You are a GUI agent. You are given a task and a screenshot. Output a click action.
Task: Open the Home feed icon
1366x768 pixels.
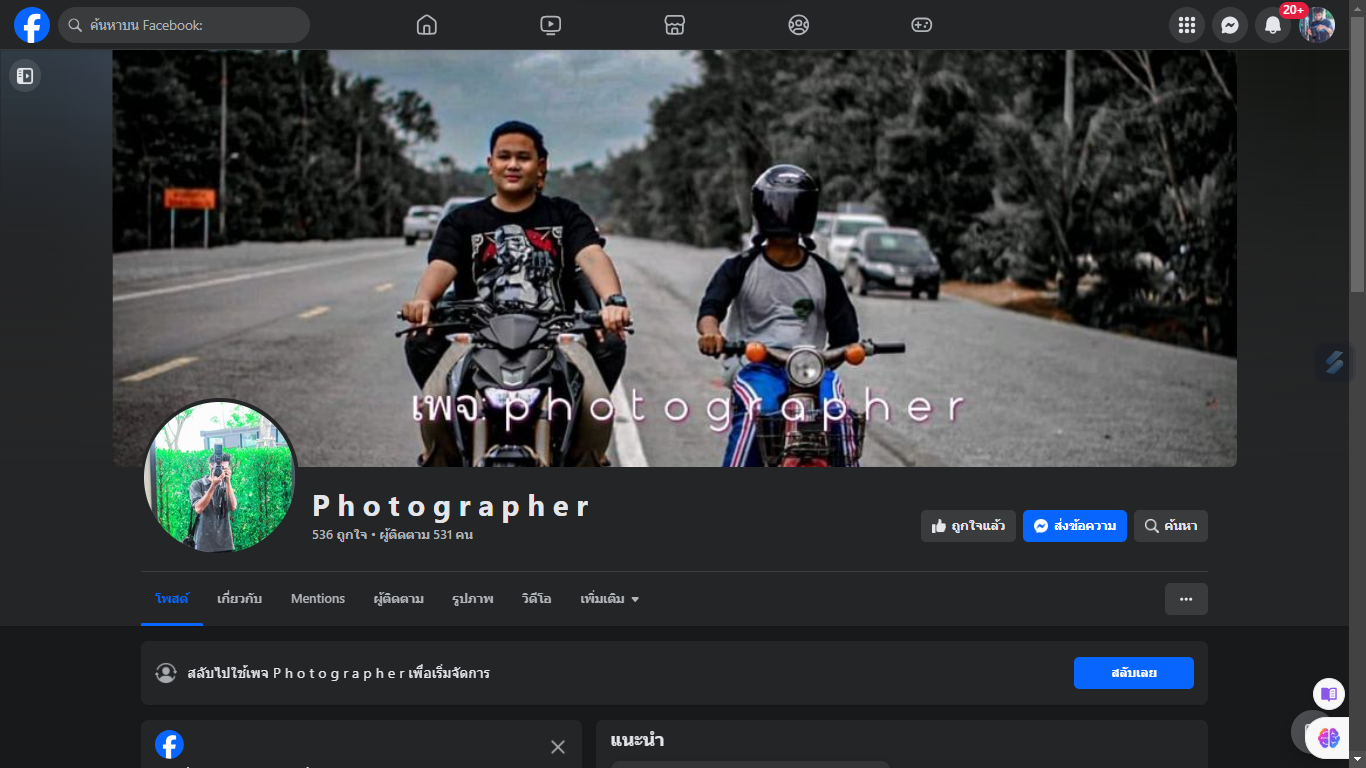click(x=427, y=25)
